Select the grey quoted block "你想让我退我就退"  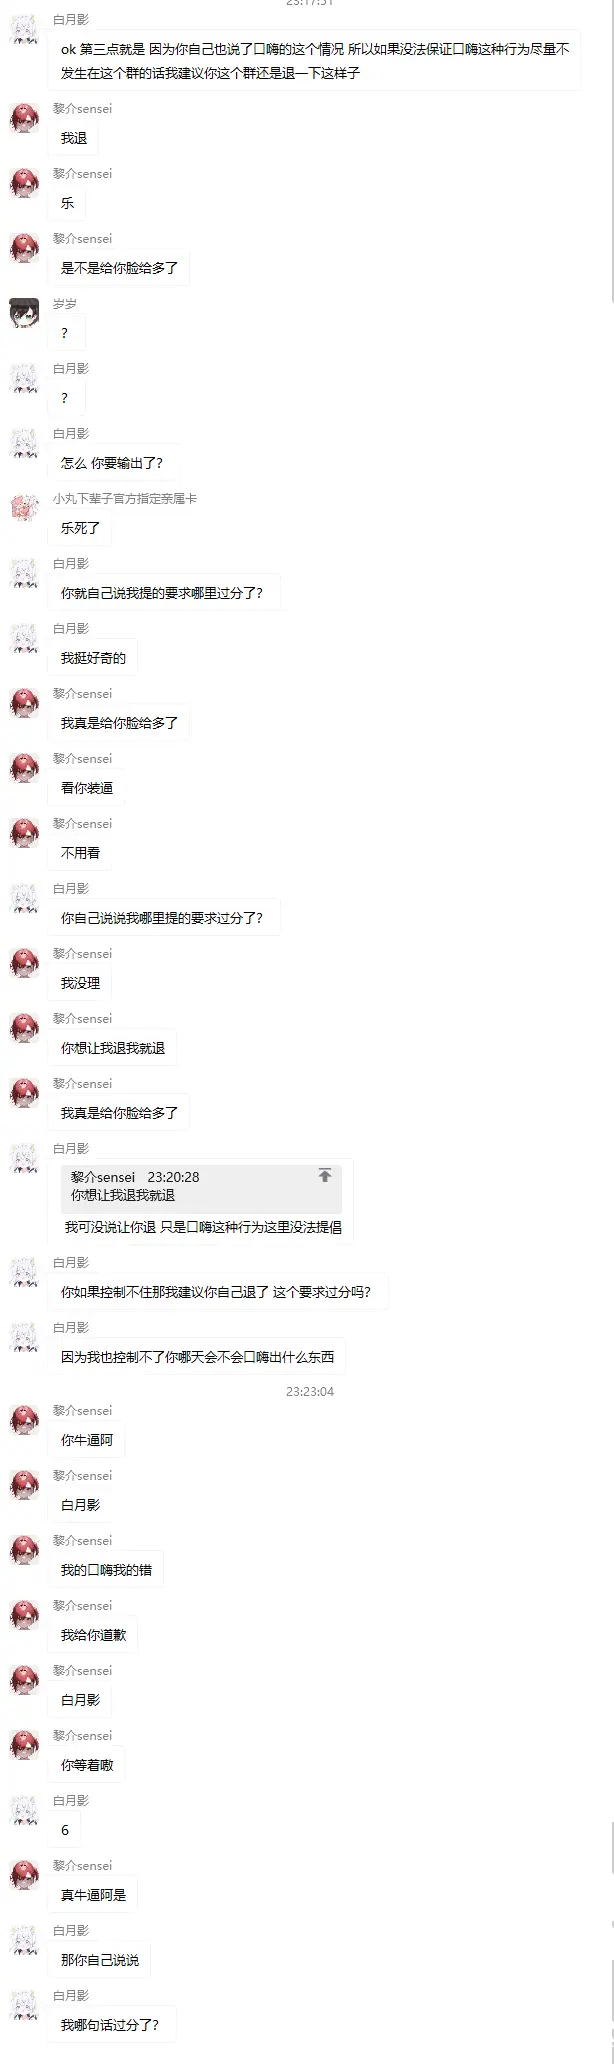point(201,1187)
